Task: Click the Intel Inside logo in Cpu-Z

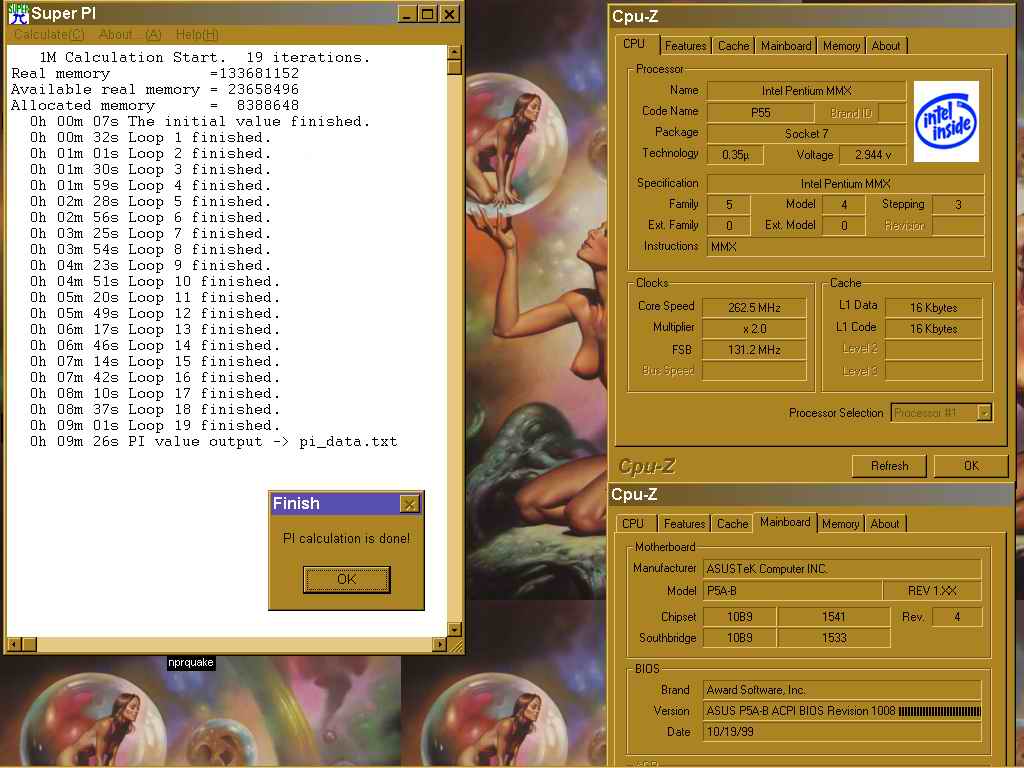Action: tap(946, 121)
